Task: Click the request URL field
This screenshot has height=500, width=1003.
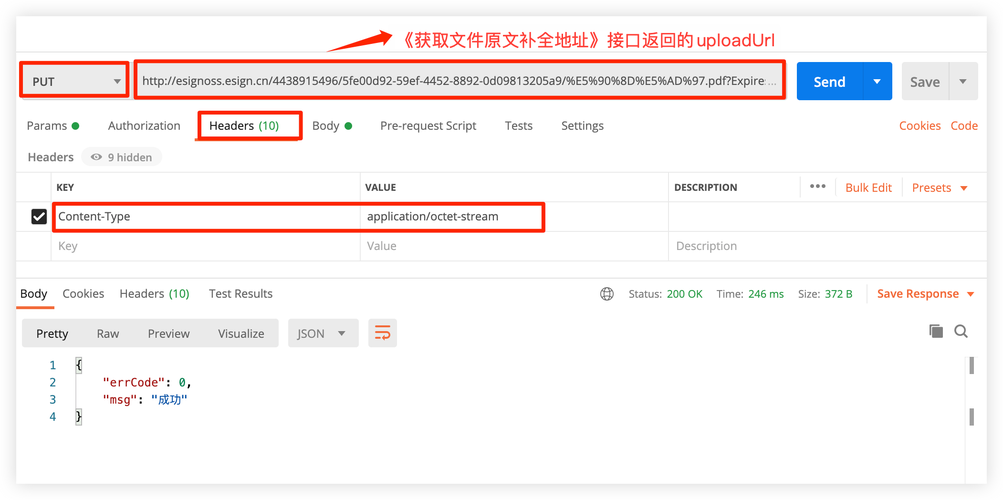Action: tap(460, 81)
